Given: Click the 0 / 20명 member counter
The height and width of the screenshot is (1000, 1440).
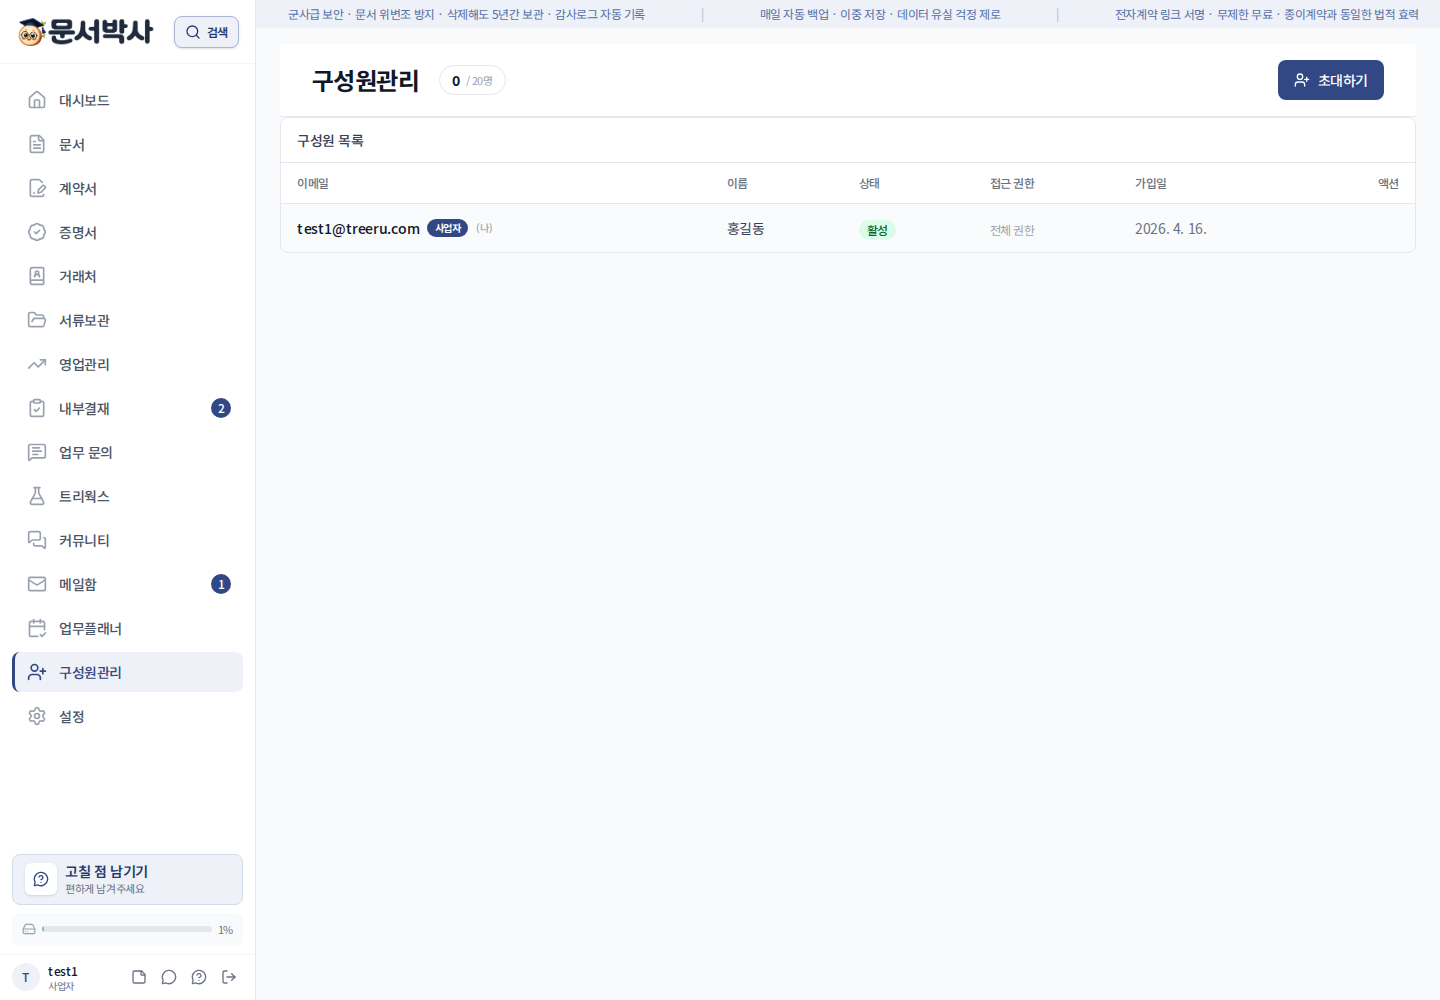Looking at the screenshot, I should coord(472,81).
